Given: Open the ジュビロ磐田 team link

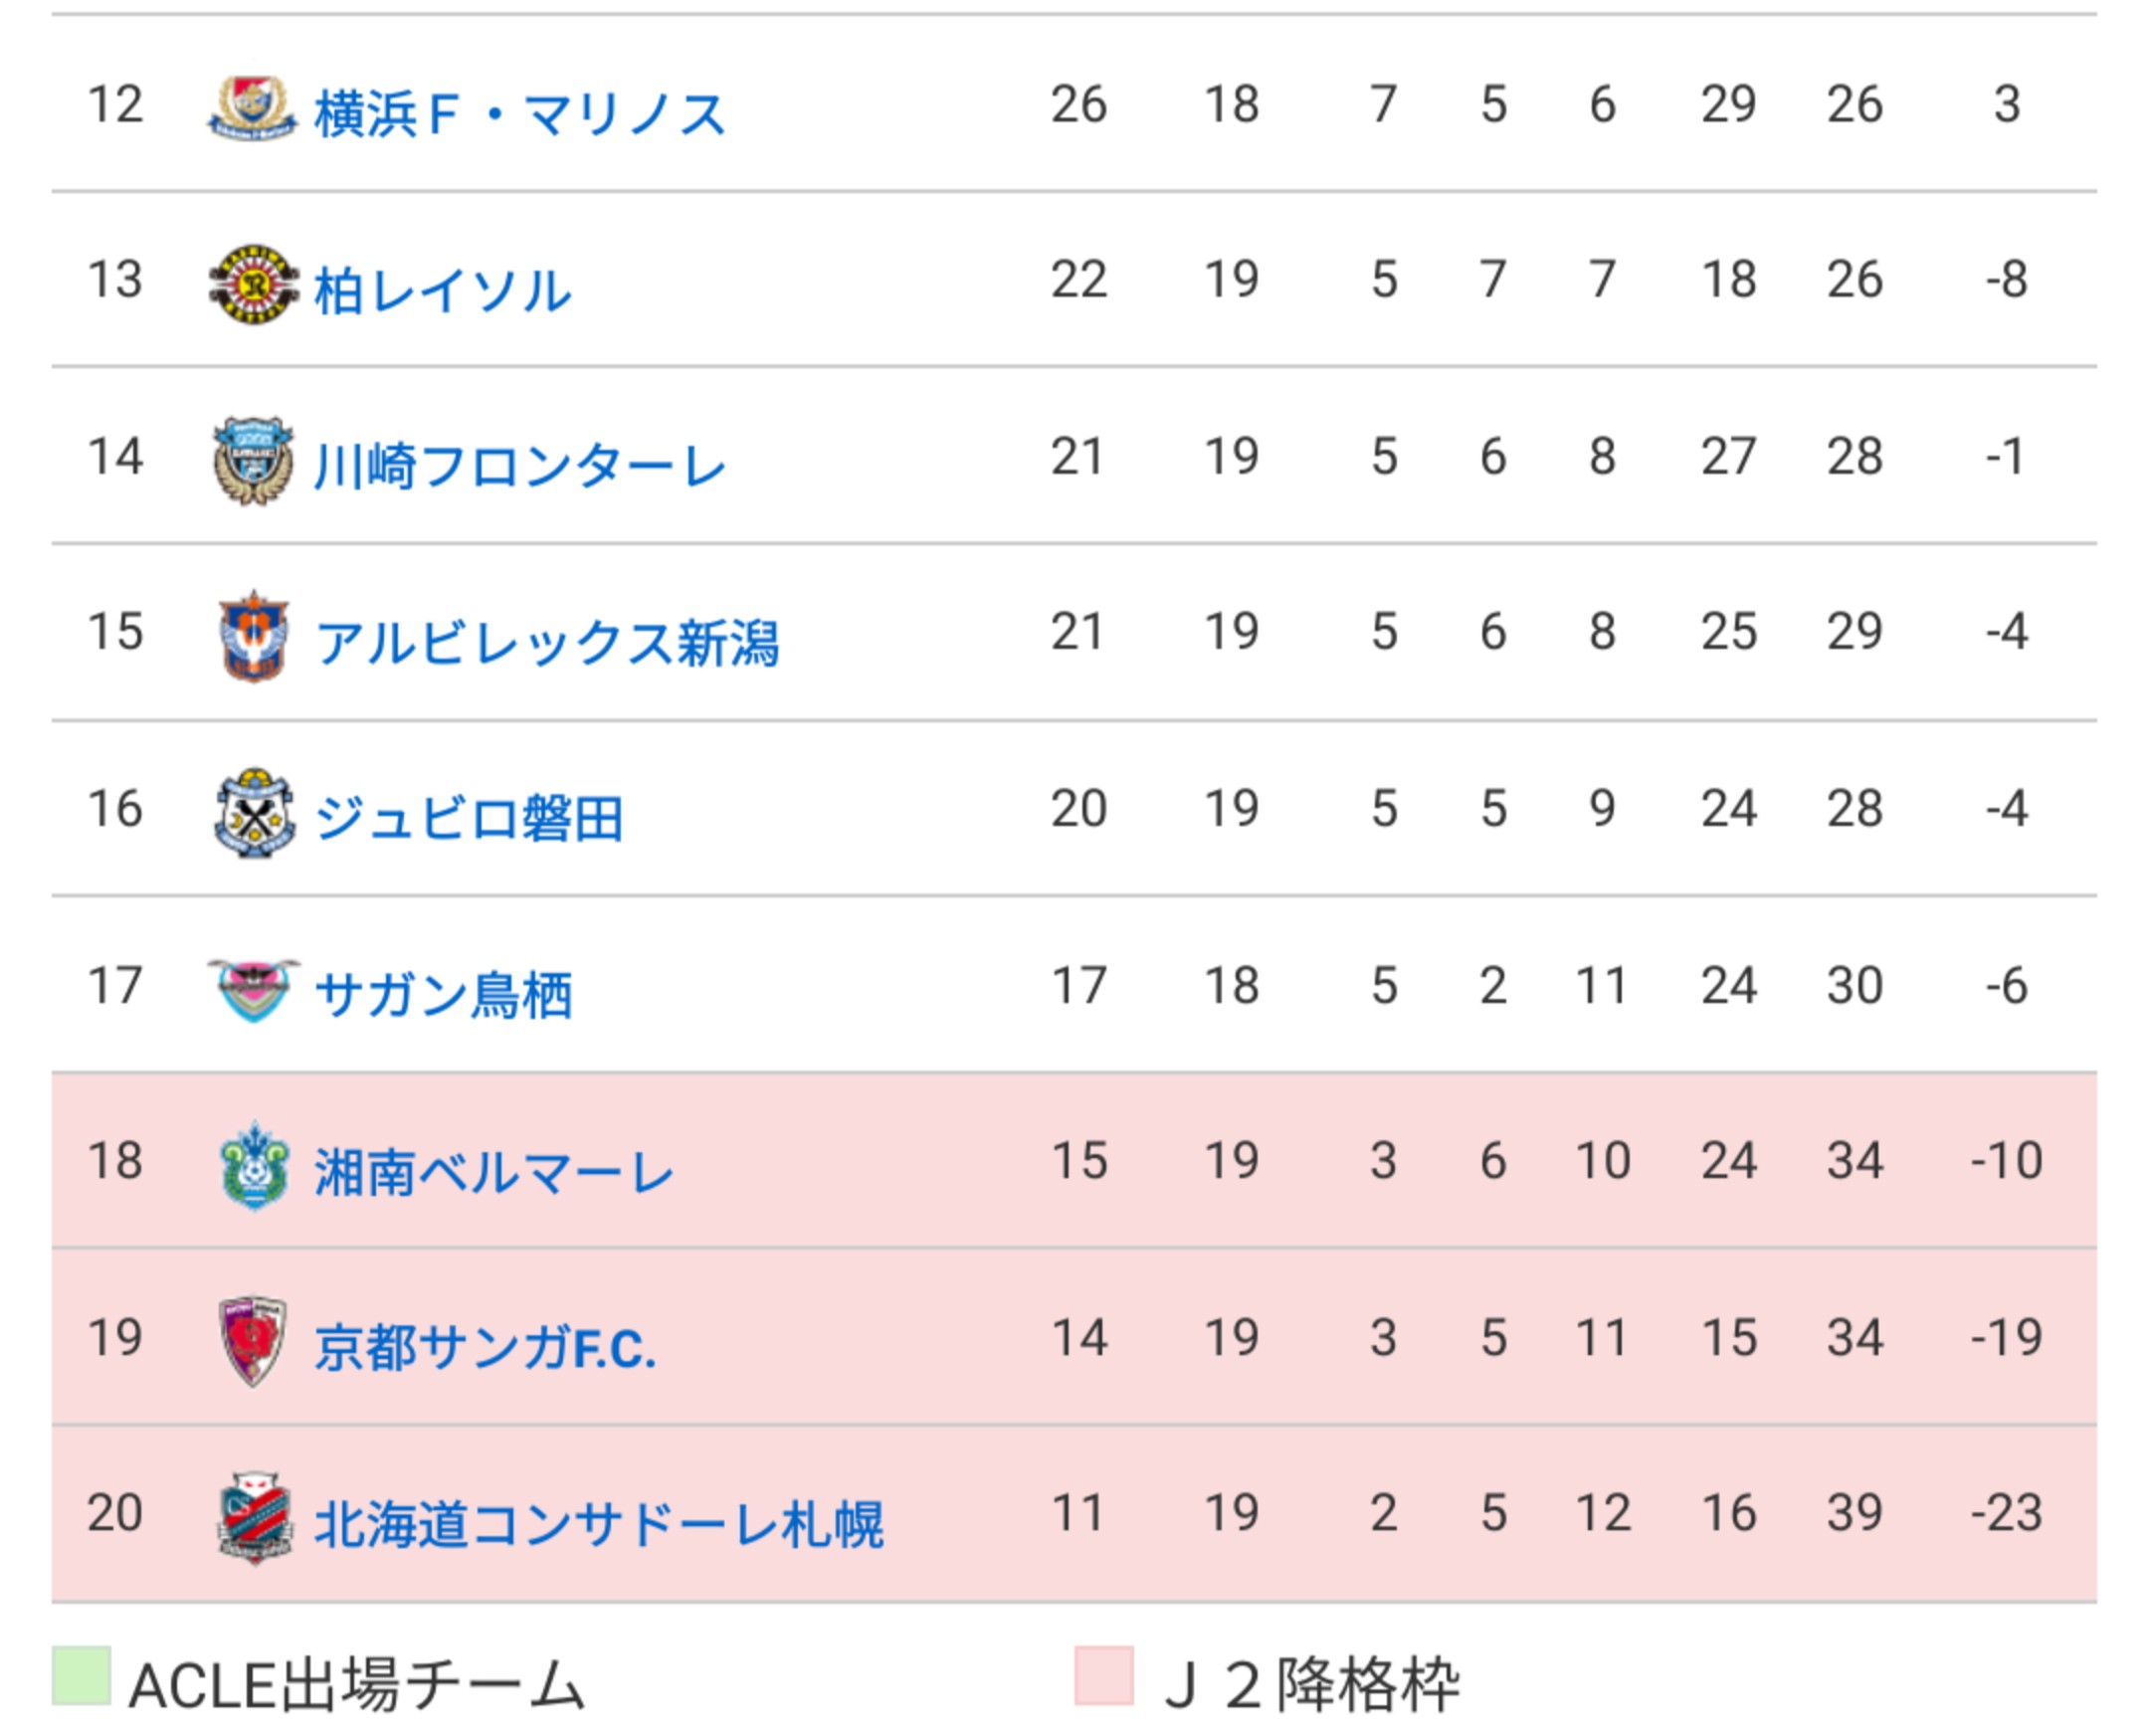Looking at the screenshot, I should (469, 819).
